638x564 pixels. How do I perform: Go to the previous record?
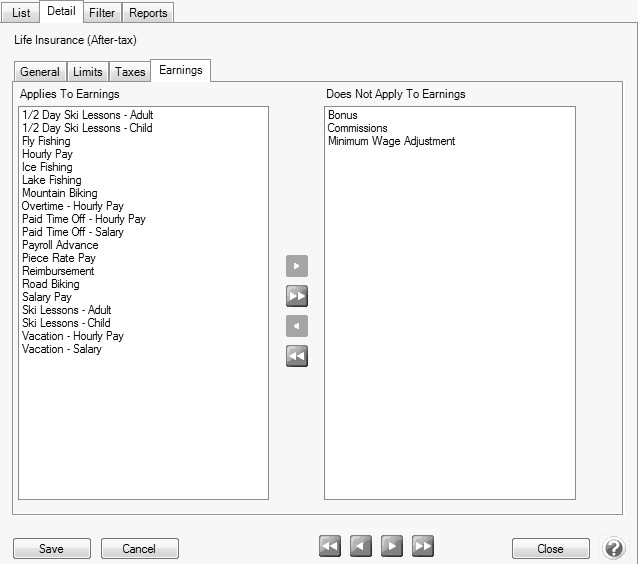tap(361, 546)
